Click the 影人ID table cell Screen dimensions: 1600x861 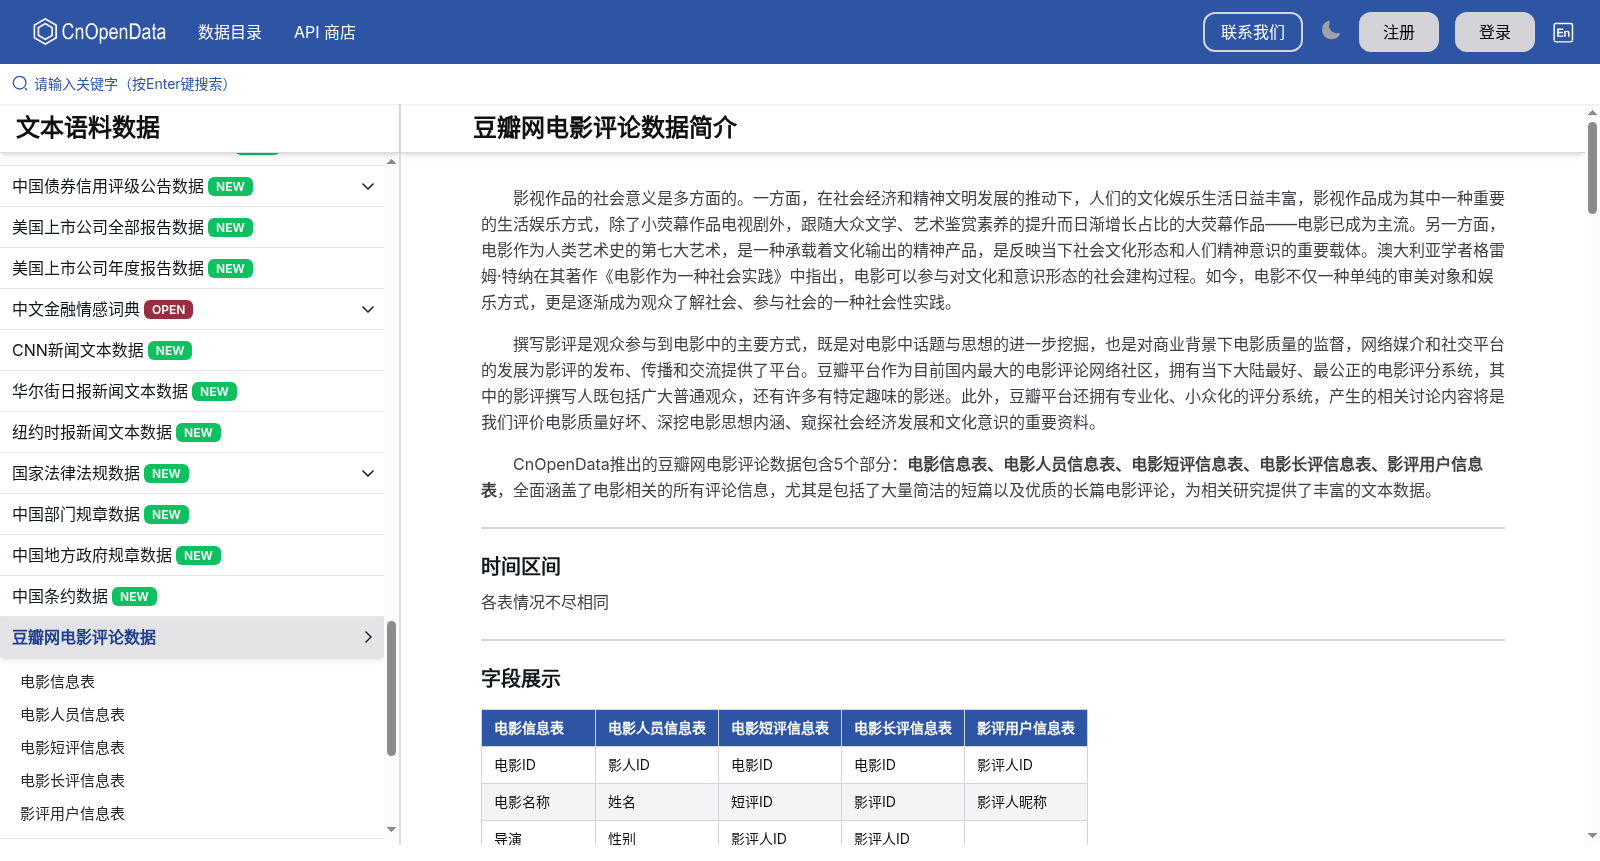coord(657,765)
